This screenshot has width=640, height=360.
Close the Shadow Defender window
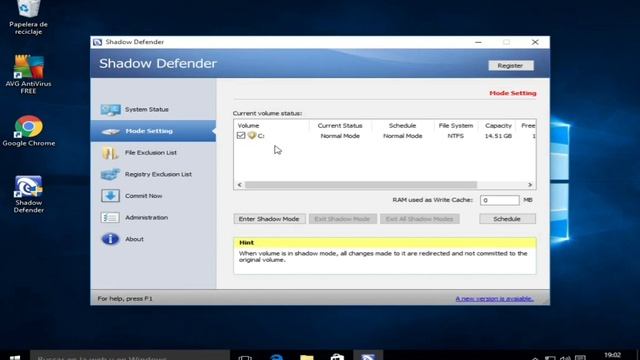(x=535, y=42)
